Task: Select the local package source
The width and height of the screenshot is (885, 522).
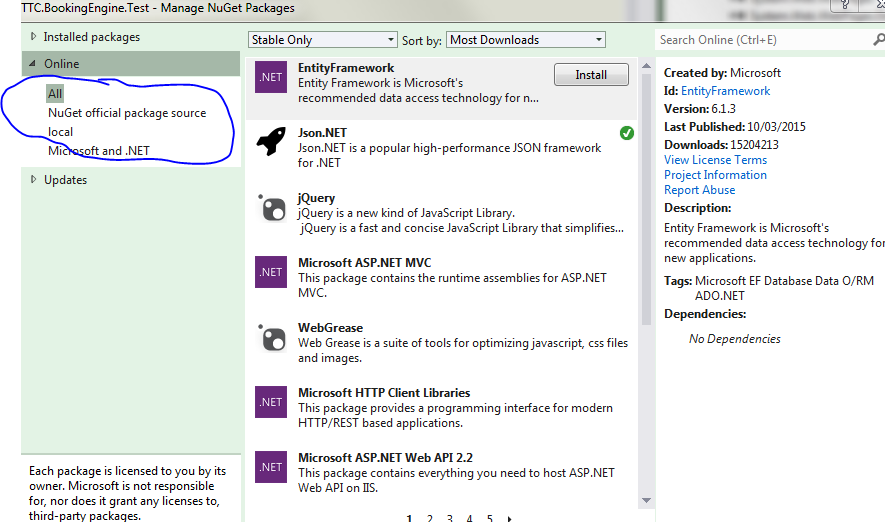Action: click(x=60, y=131)
